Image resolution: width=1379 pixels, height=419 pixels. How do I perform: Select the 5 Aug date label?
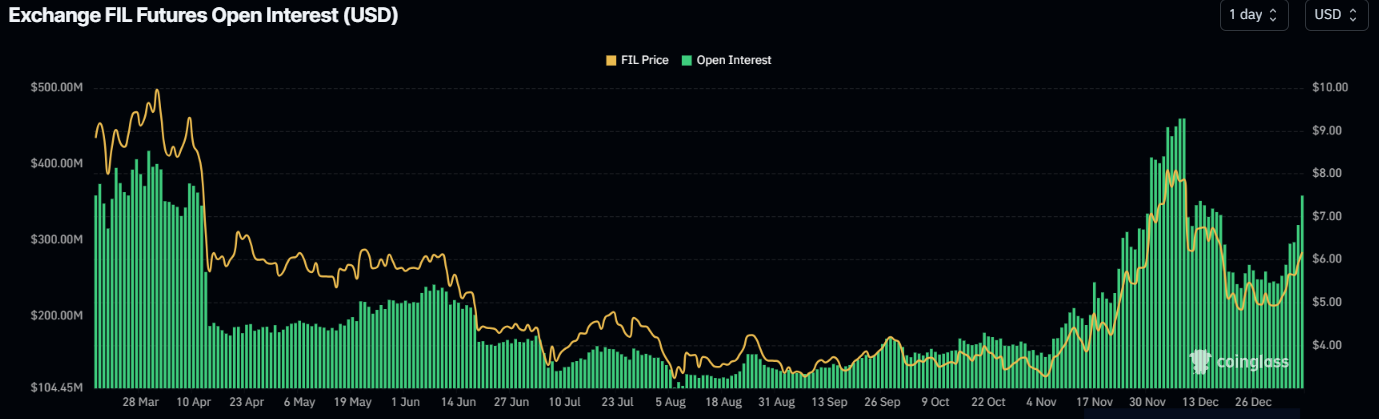(671, 402)
